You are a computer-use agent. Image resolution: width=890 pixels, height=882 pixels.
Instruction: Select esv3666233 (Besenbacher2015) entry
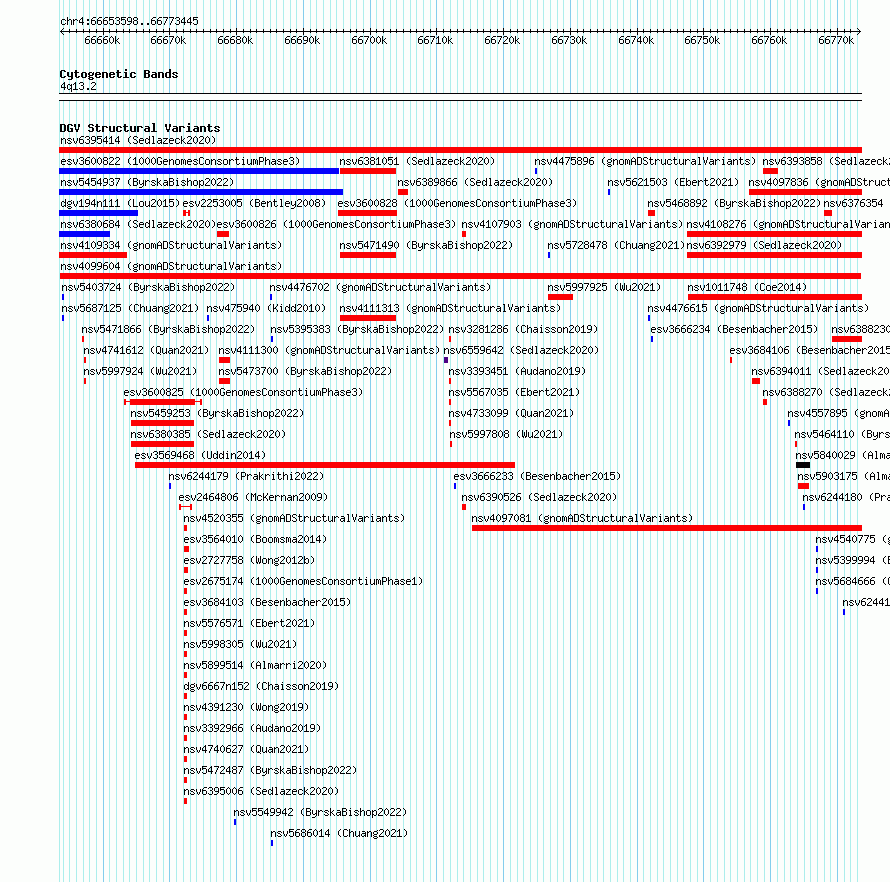(x=538, y=476)
